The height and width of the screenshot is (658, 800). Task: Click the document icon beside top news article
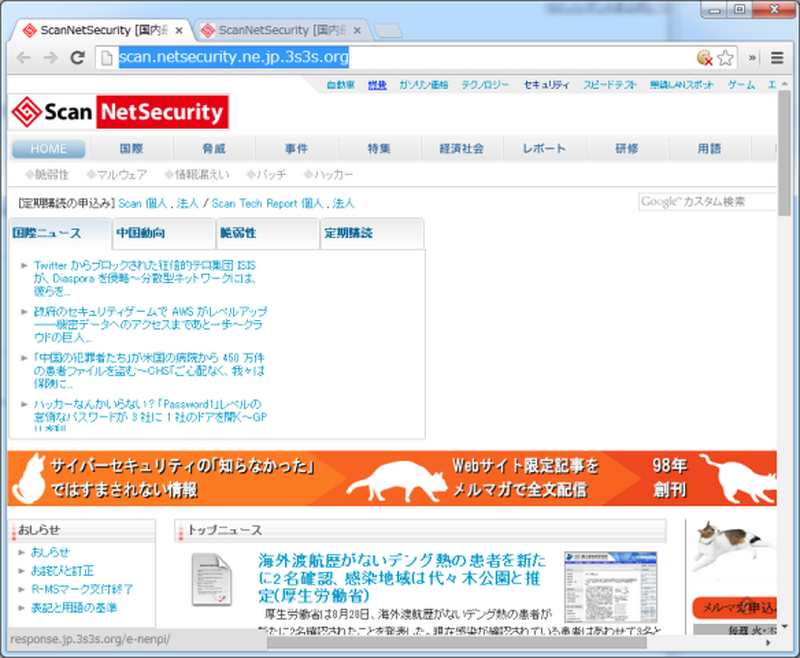pos(211,576)
